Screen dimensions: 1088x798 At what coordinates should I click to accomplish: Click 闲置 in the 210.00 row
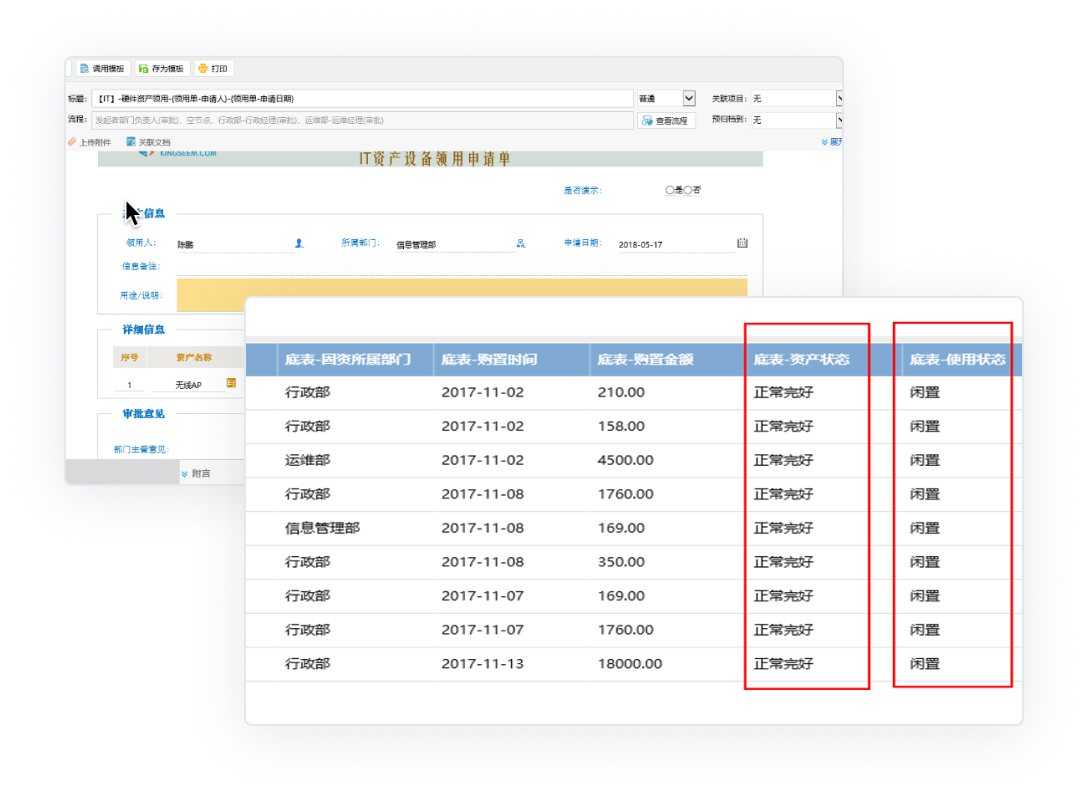(x=925, y=393)
